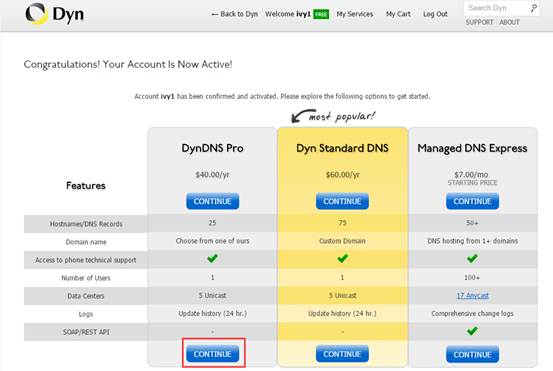Click the search magnifier icon

[534, 8]
